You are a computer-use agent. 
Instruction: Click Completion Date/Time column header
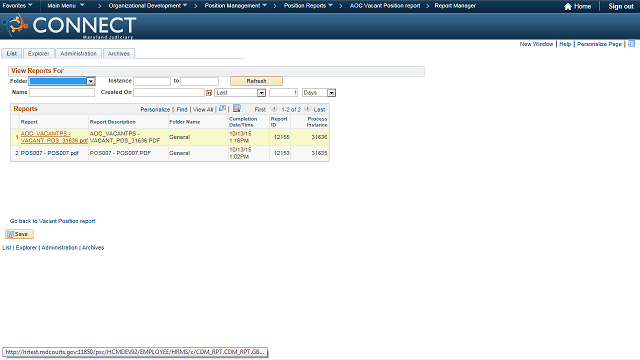(x=243, y=122)
